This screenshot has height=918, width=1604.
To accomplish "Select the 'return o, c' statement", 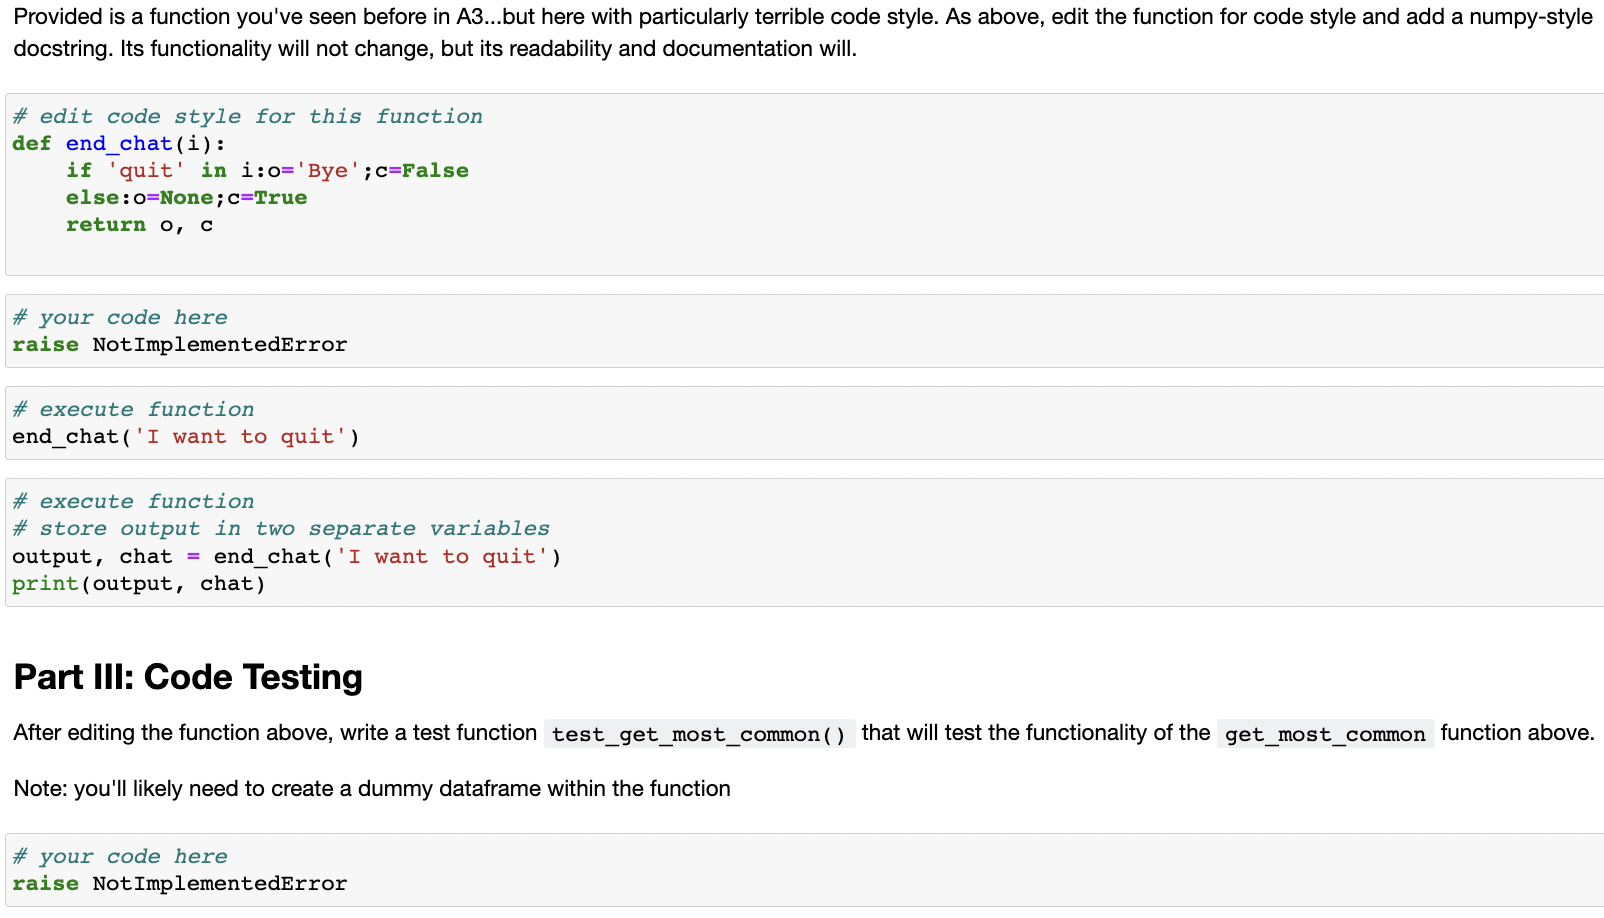I will coord(139,224).
